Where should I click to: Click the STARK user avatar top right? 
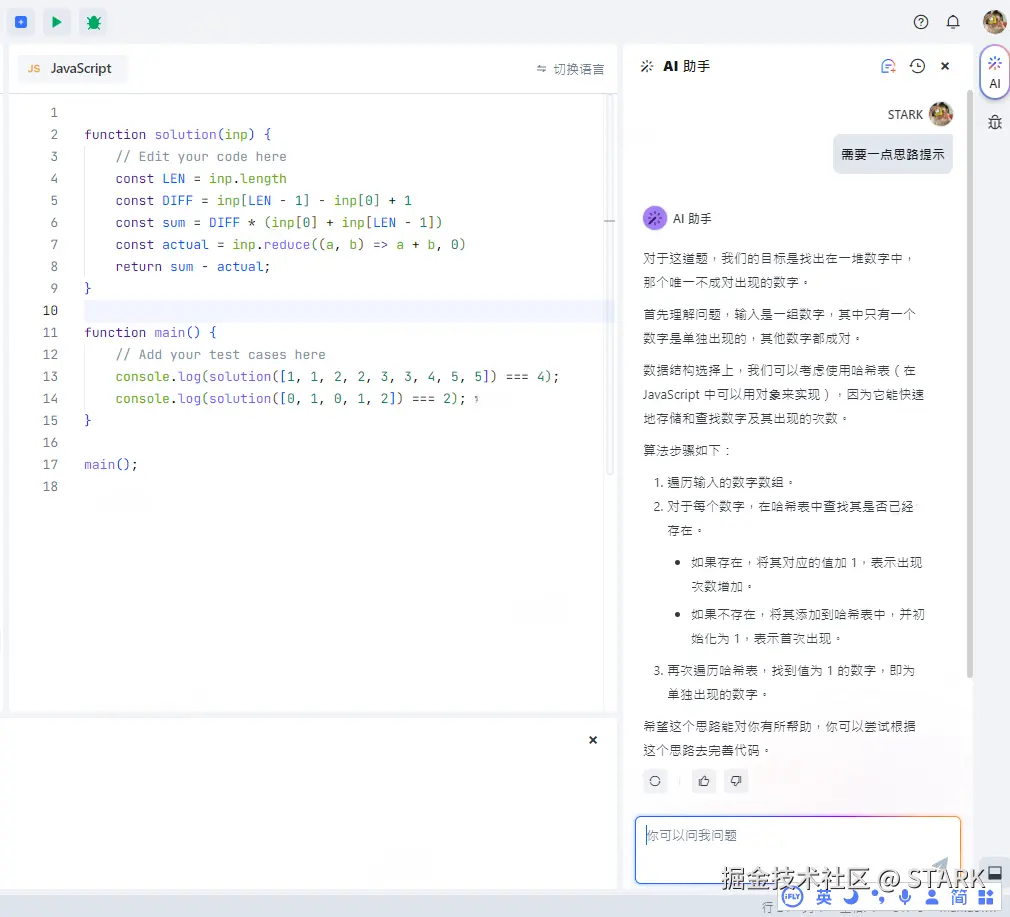[993, 21]
